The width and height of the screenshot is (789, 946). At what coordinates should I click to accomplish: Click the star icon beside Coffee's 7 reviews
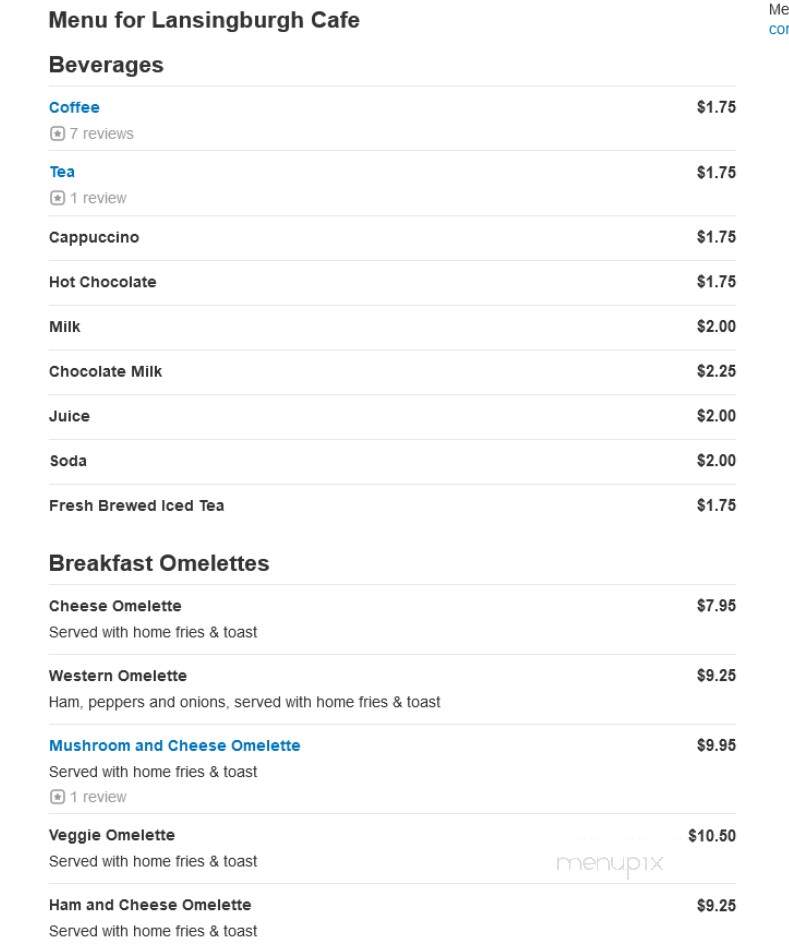tap(57, 133)
